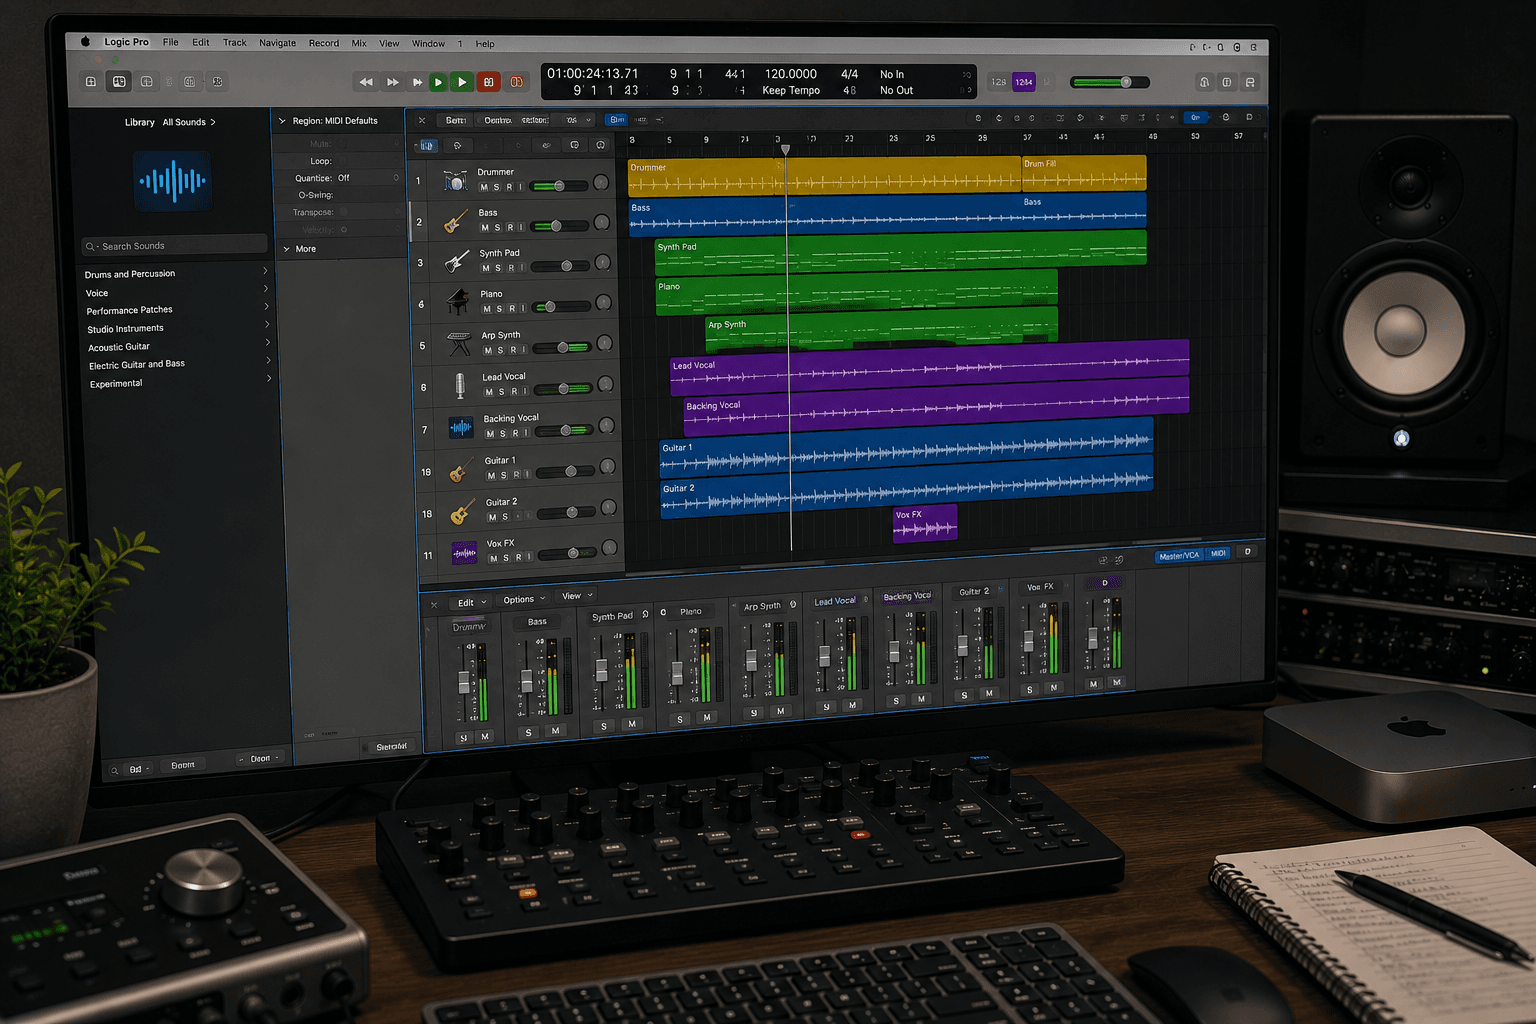Viewport: 1536px width, 1024px height.
Task: Open the Help menu
Action: click(485, 44)
